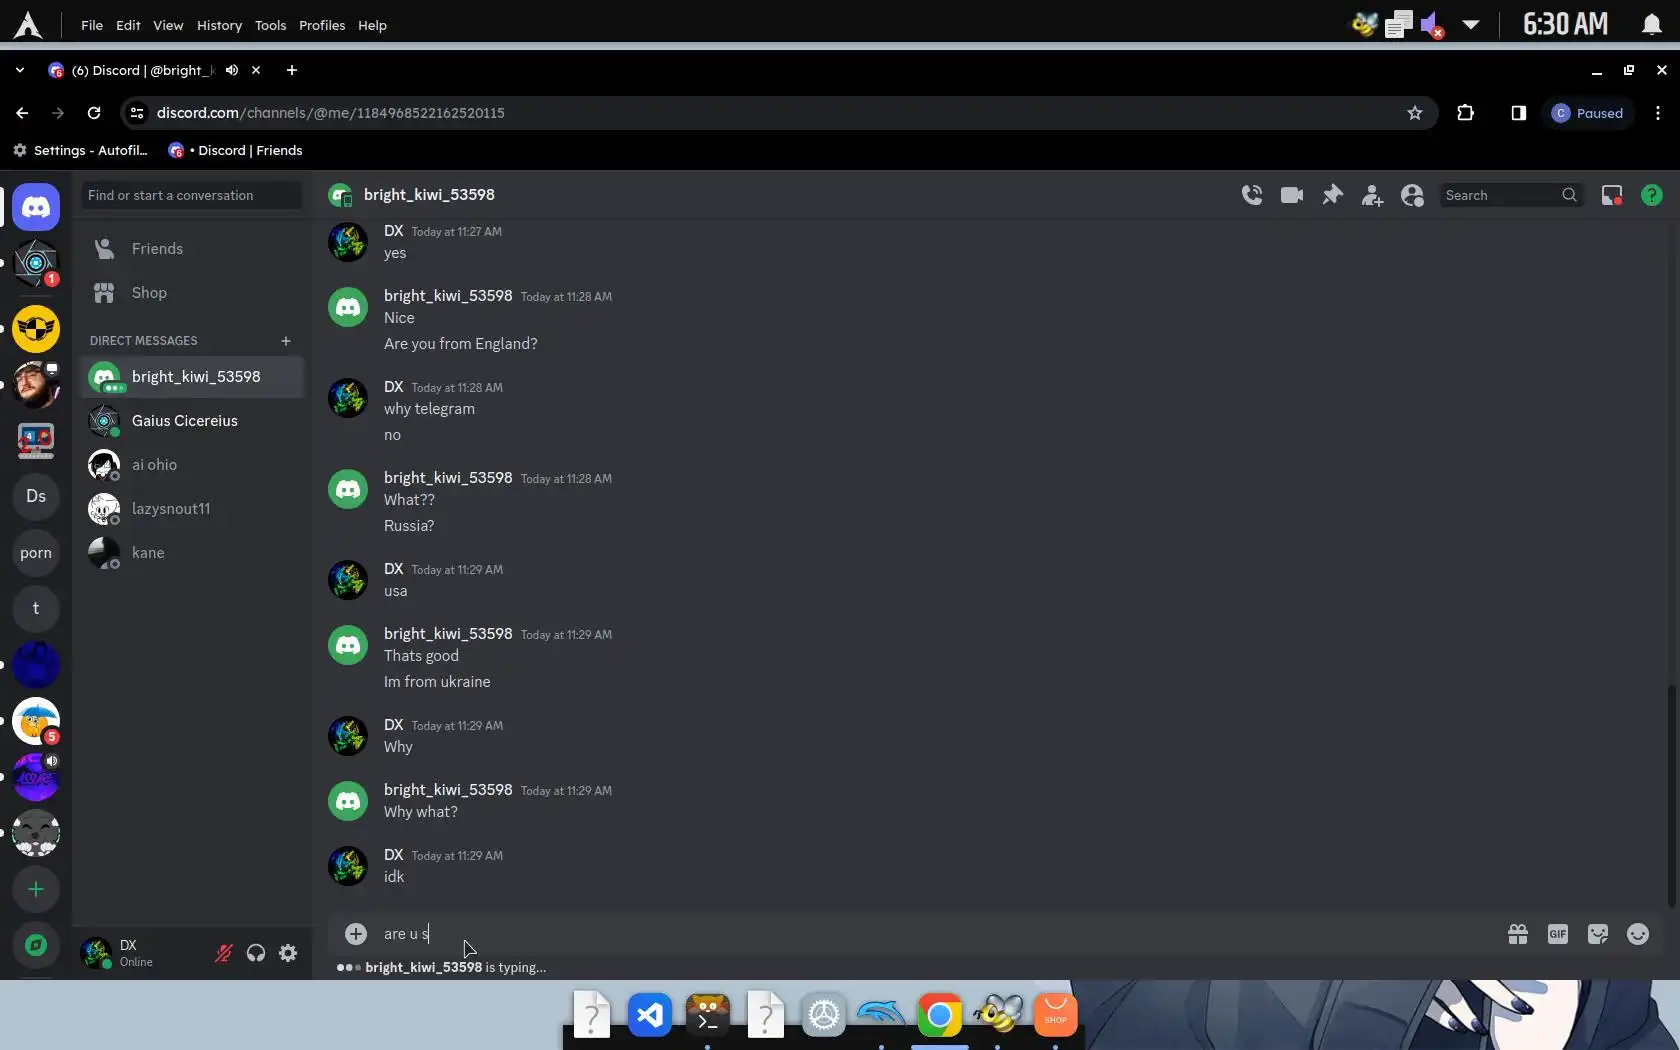
Task: Click Find or start a conversation box
Action: [x=192, y=196]
